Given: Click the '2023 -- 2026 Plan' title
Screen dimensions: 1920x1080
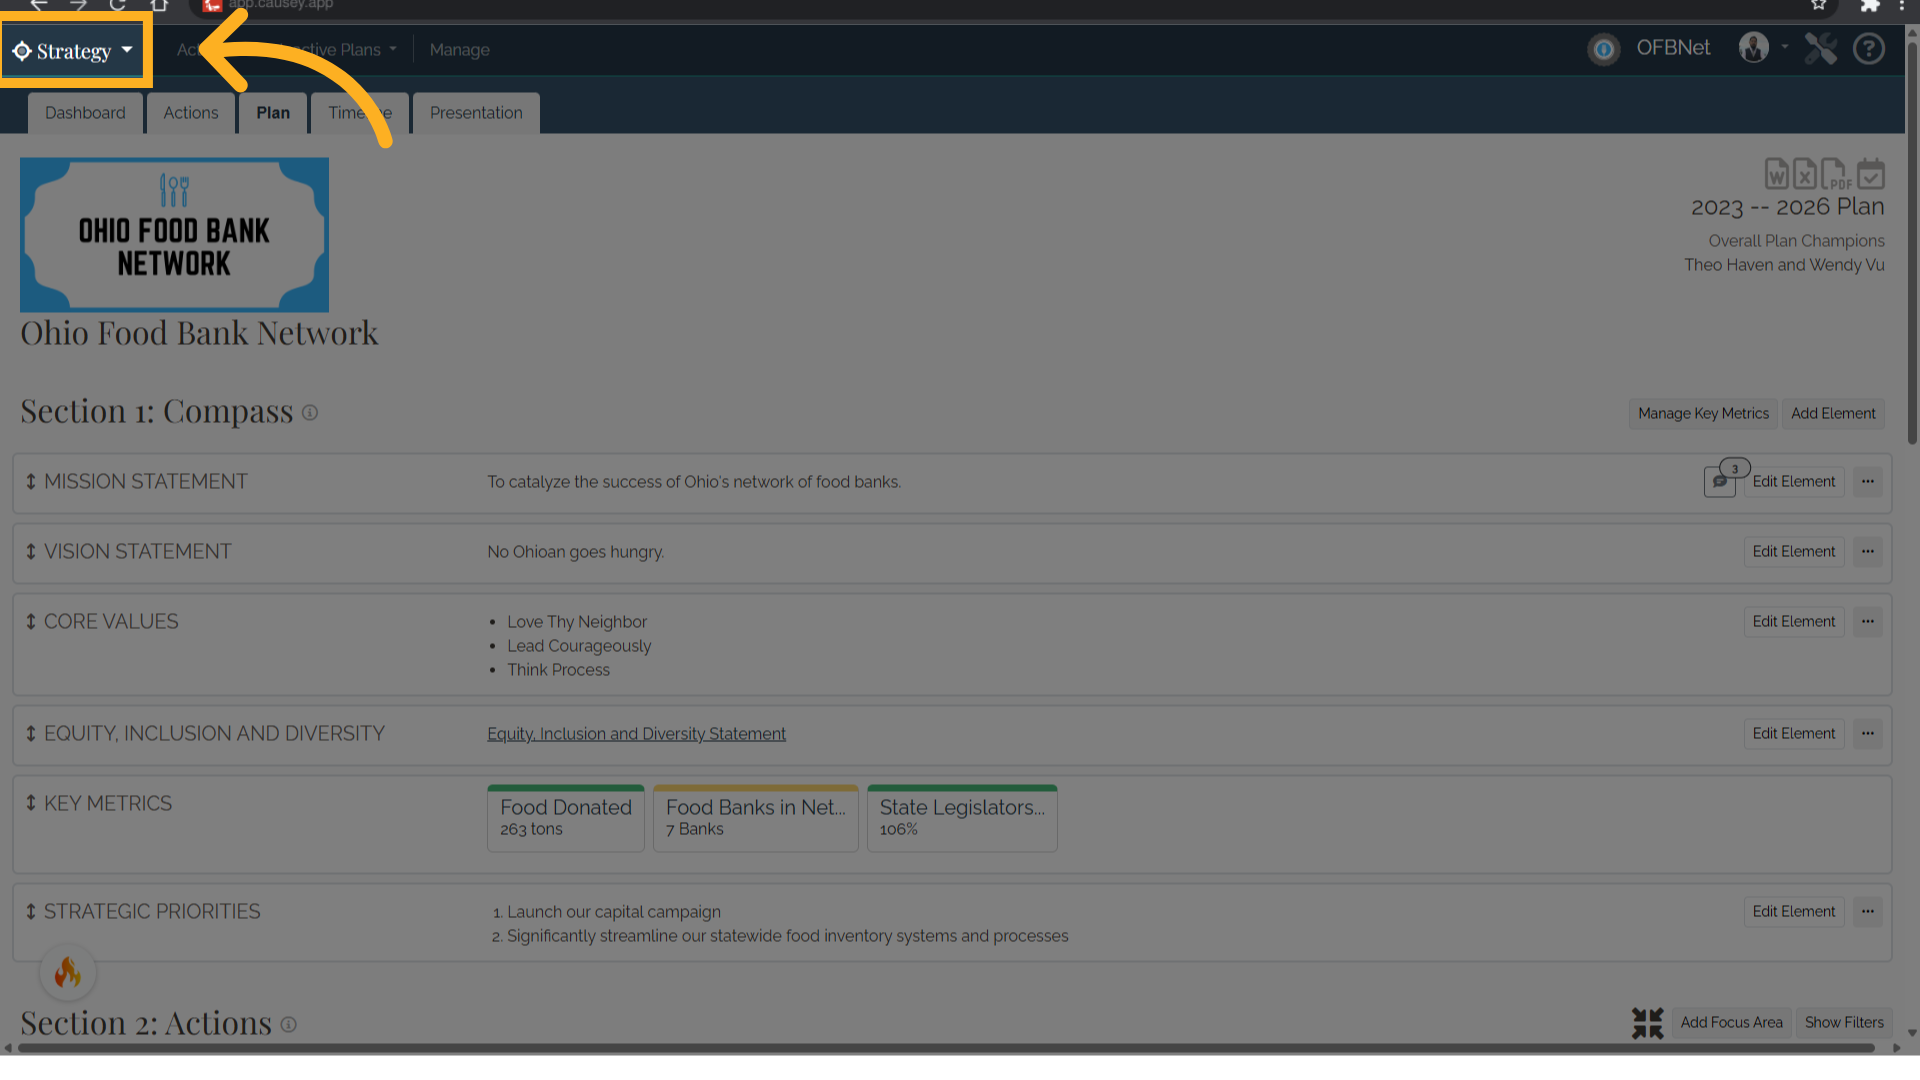Looking at the screenshot, I should pos(1788,207).
